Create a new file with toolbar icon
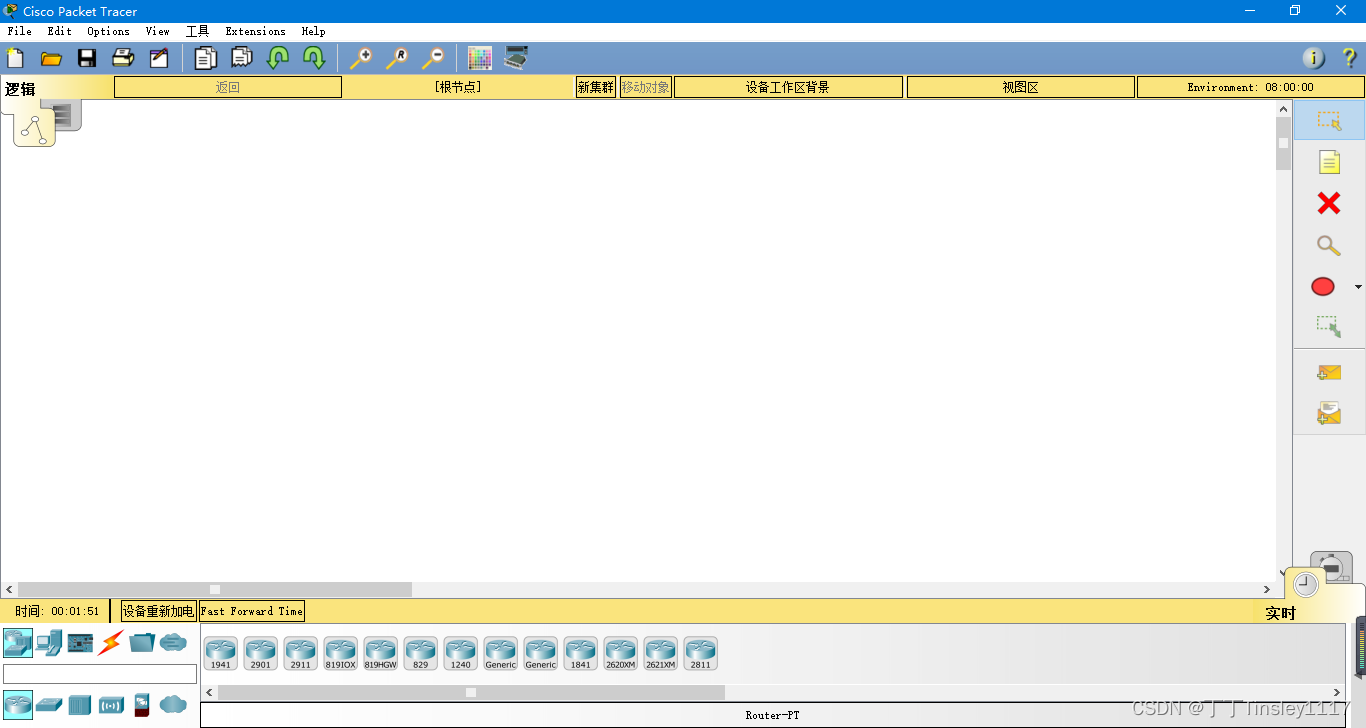Viewport: 1366px width, 728px height. pyautogui.click(x=15, y=58)
